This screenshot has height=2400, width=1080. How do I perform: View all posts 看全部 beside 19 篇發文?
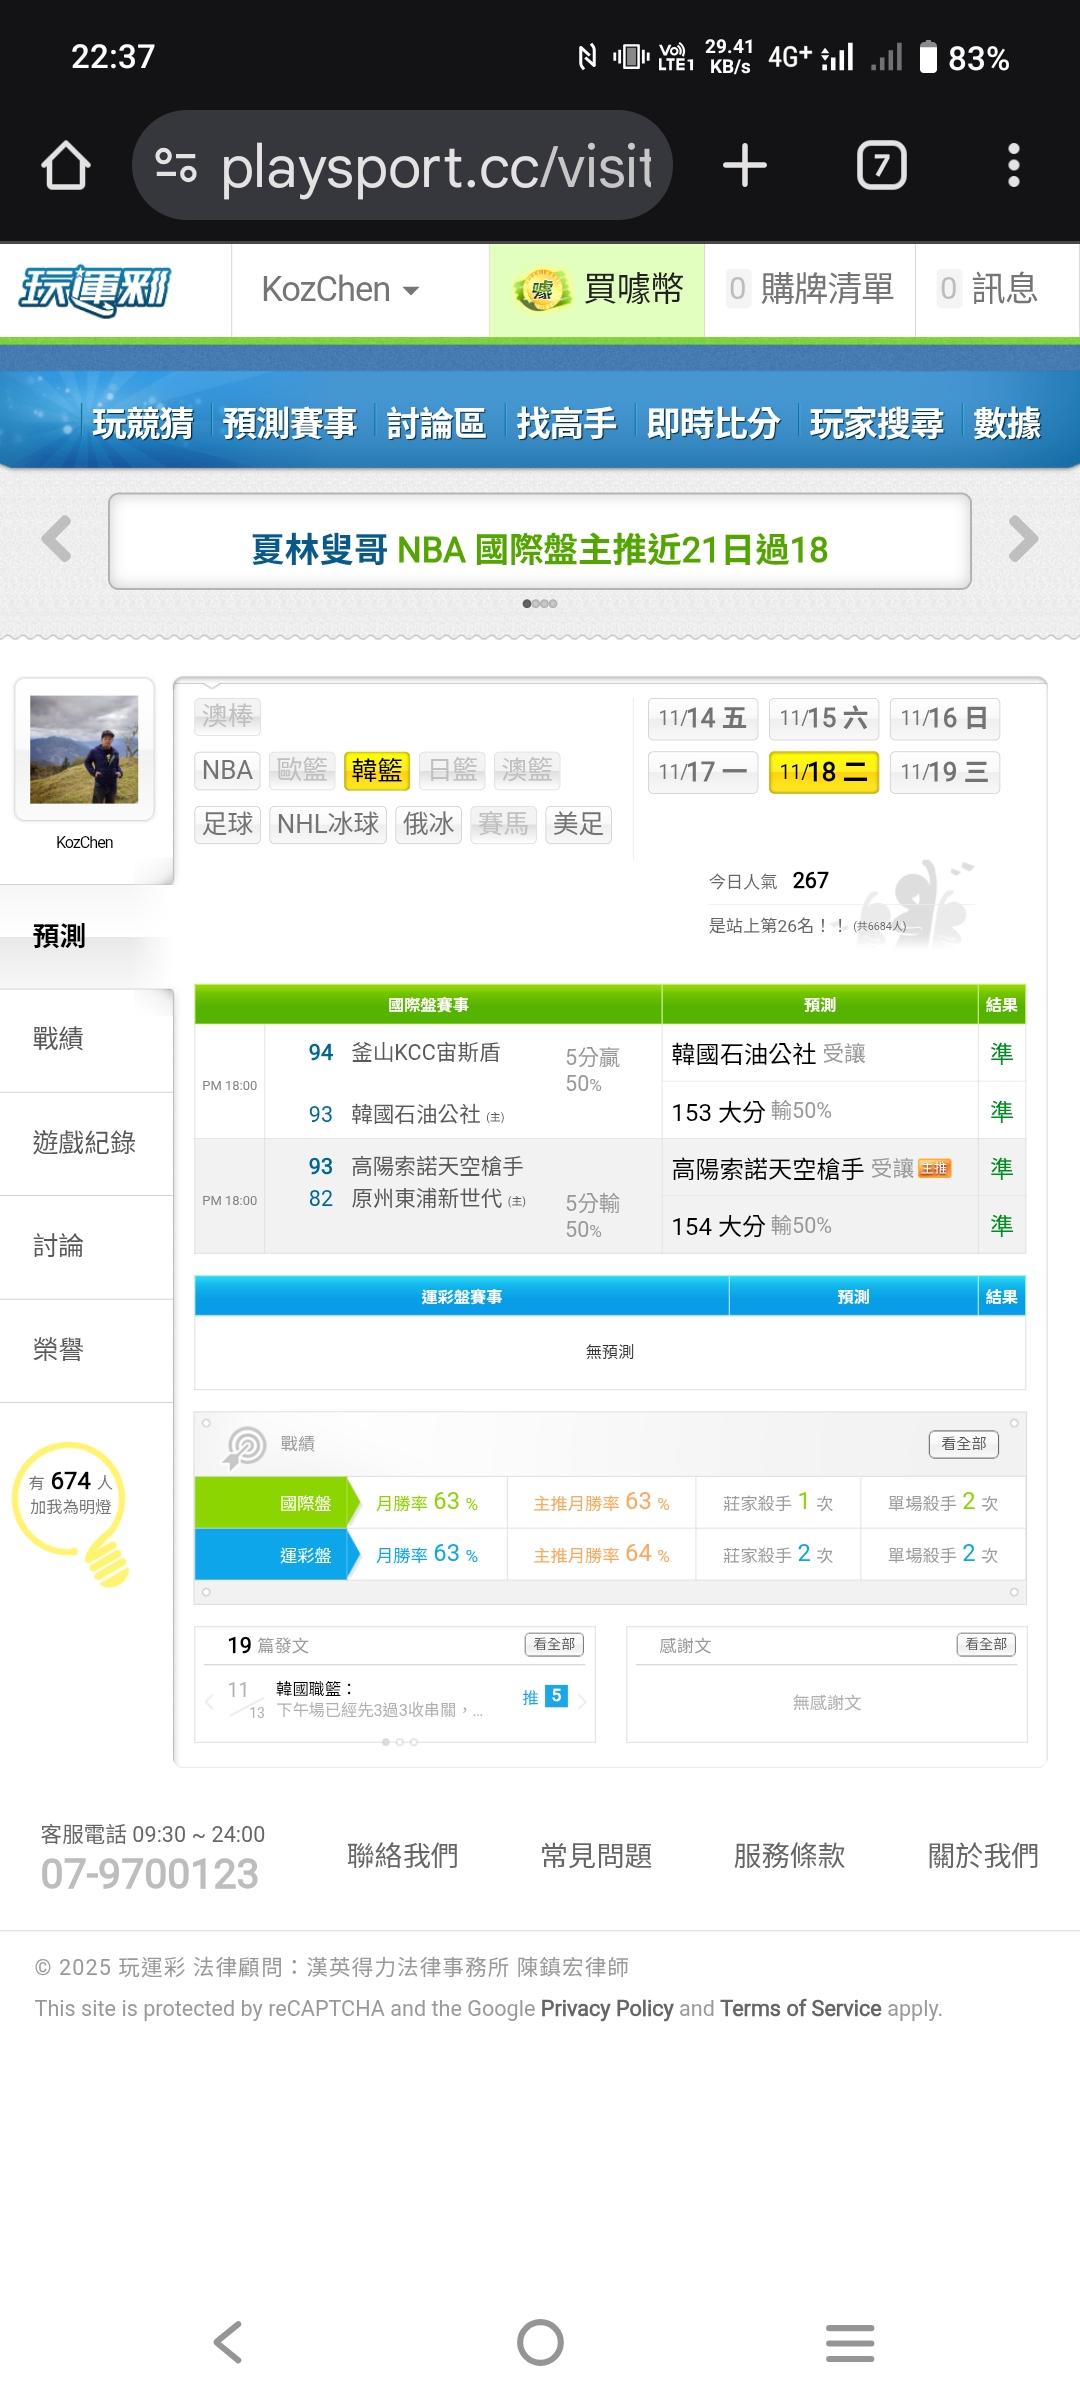tap(554, 1644)
